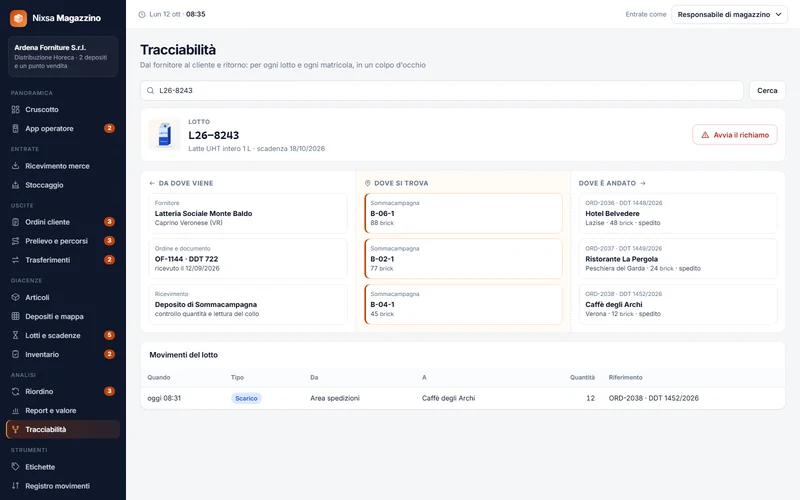Screen dimensions: 800x500
Task: Click the Cerca button
Action: point(767,90)
